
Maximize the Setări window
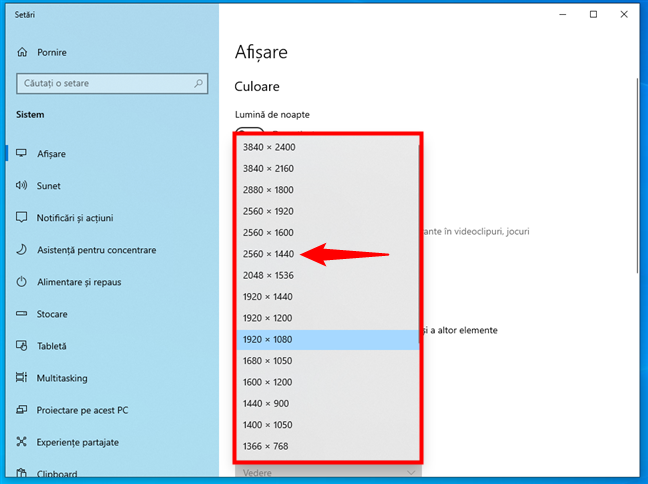pos(593,14)
